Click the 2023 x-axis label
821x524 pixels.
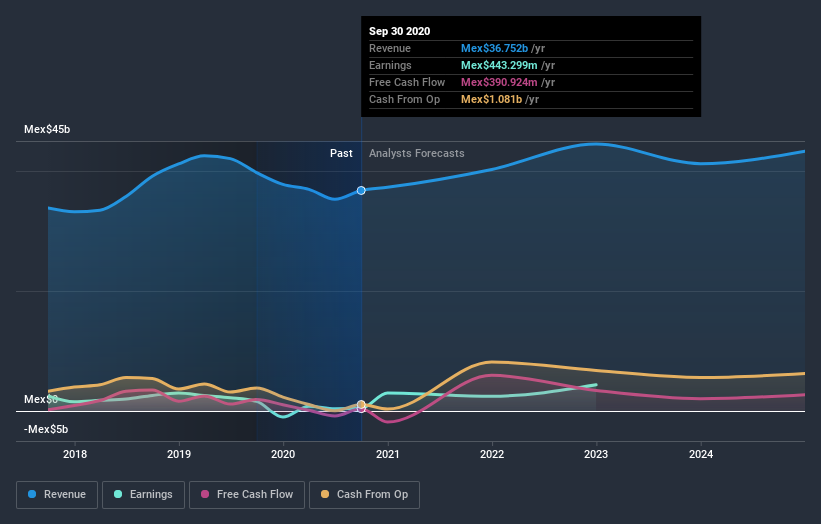pos(596,454)
